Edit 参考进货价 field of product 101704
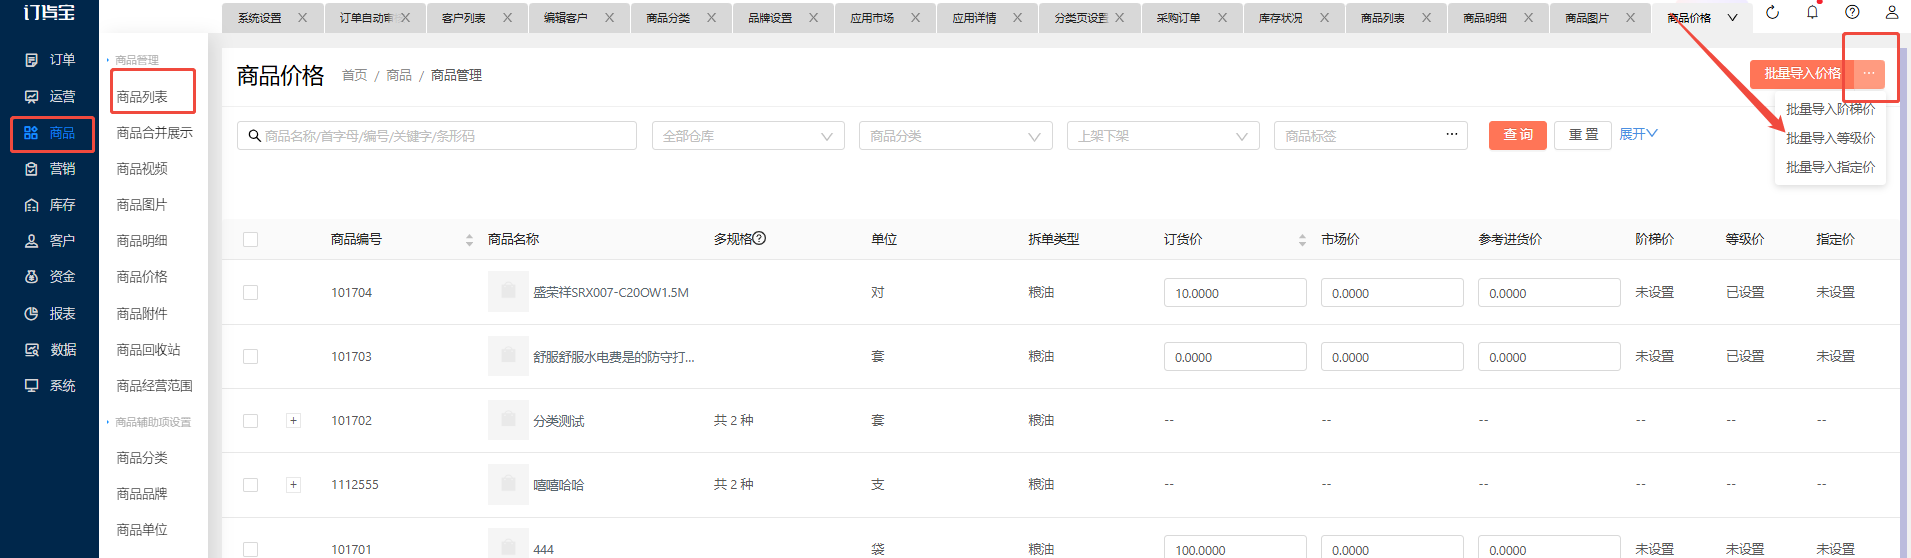The width and height of the screenshot is (1911, 558). tap(1549, 293)
